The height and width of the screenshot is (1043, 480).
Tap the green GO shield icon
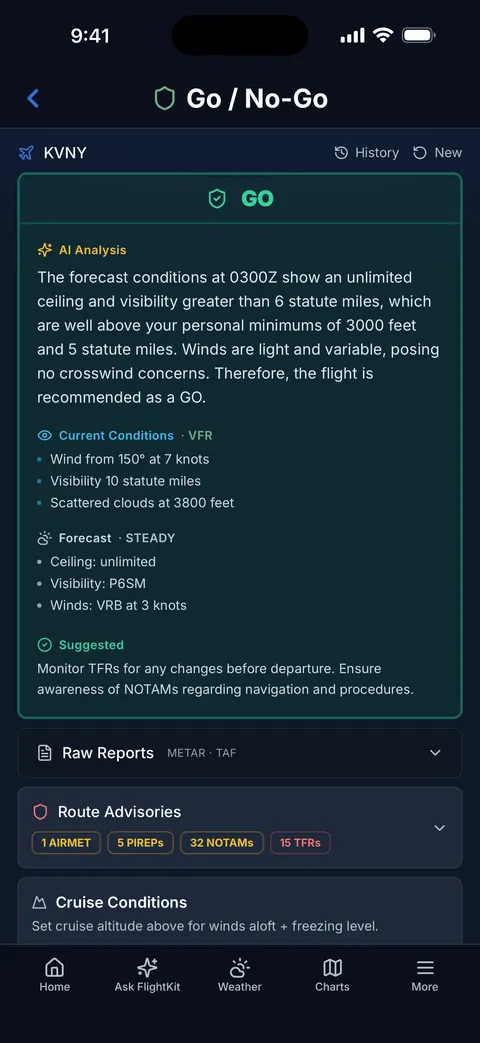pyautogui.click(x=217, y=198)
